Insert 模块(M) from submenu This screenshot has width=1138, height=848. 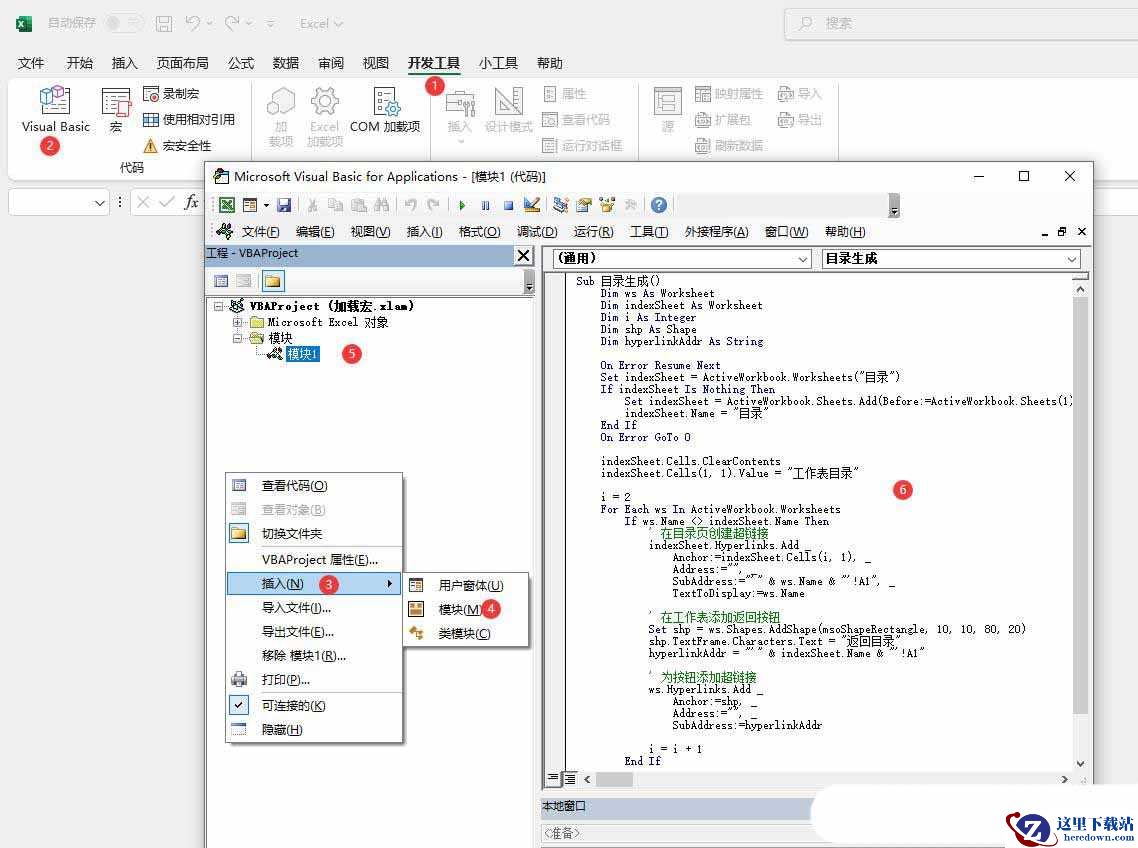[x=465, y=609]
